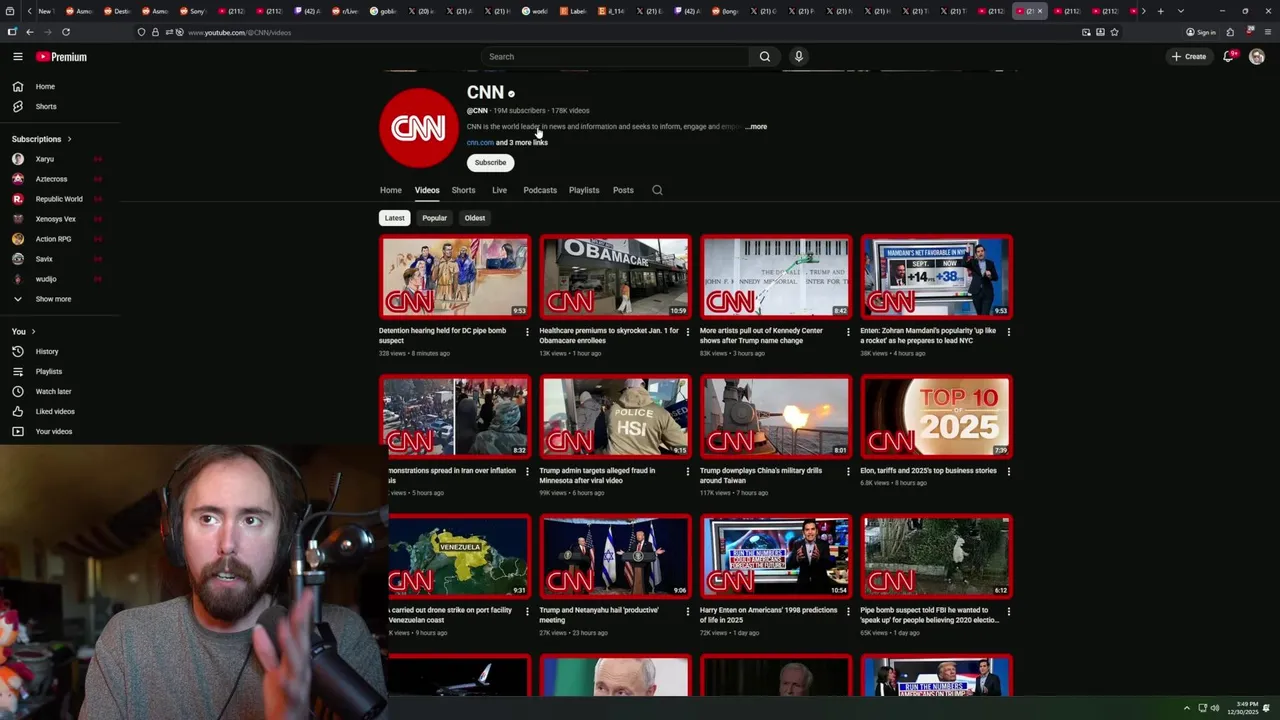Click the Create button
Viewport: 1280px width, 720px height.
pyautogui.click(x=1189, y=57)
